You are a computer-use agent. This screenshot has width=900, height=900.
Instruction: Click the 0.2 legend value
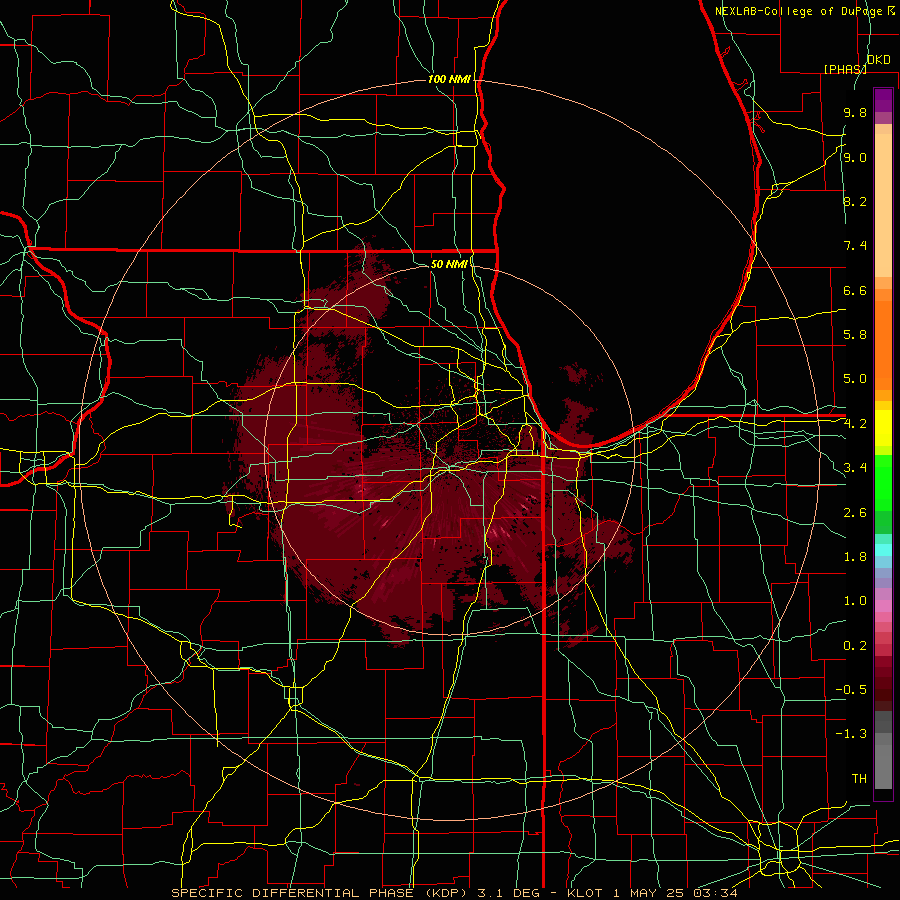(855, 646)
